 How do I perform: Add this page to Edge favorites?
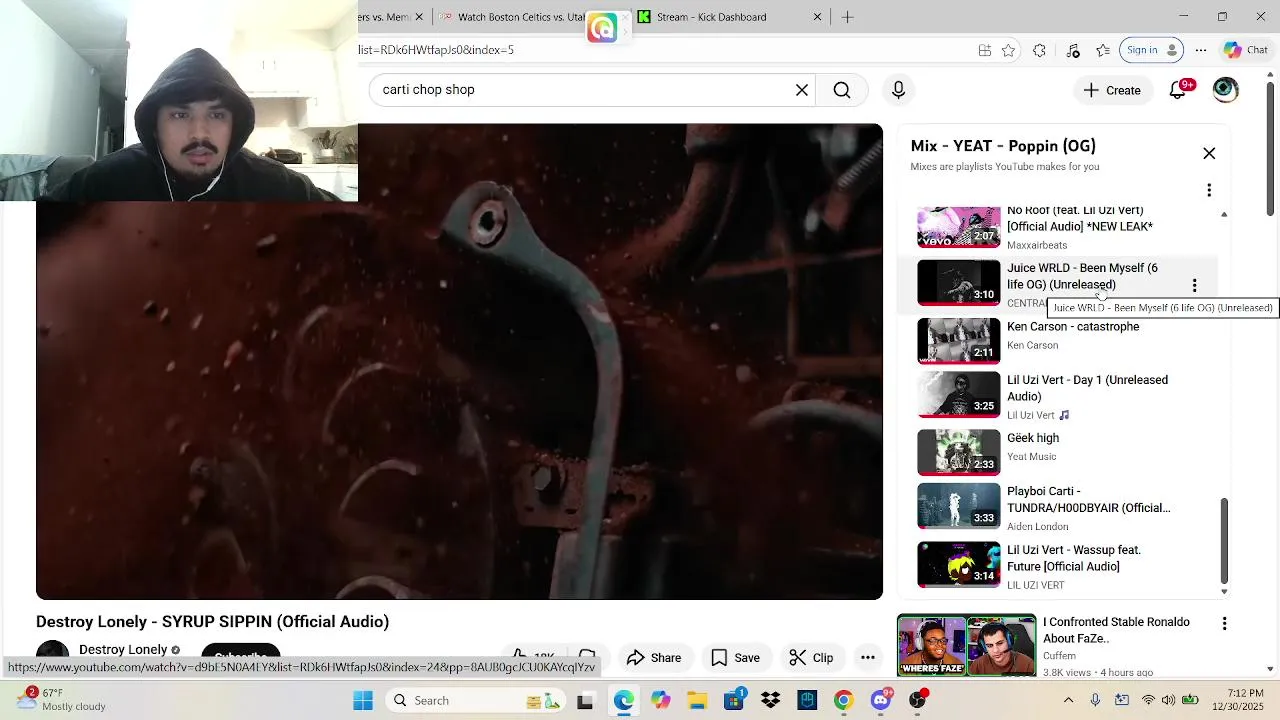coord(1008,50)
